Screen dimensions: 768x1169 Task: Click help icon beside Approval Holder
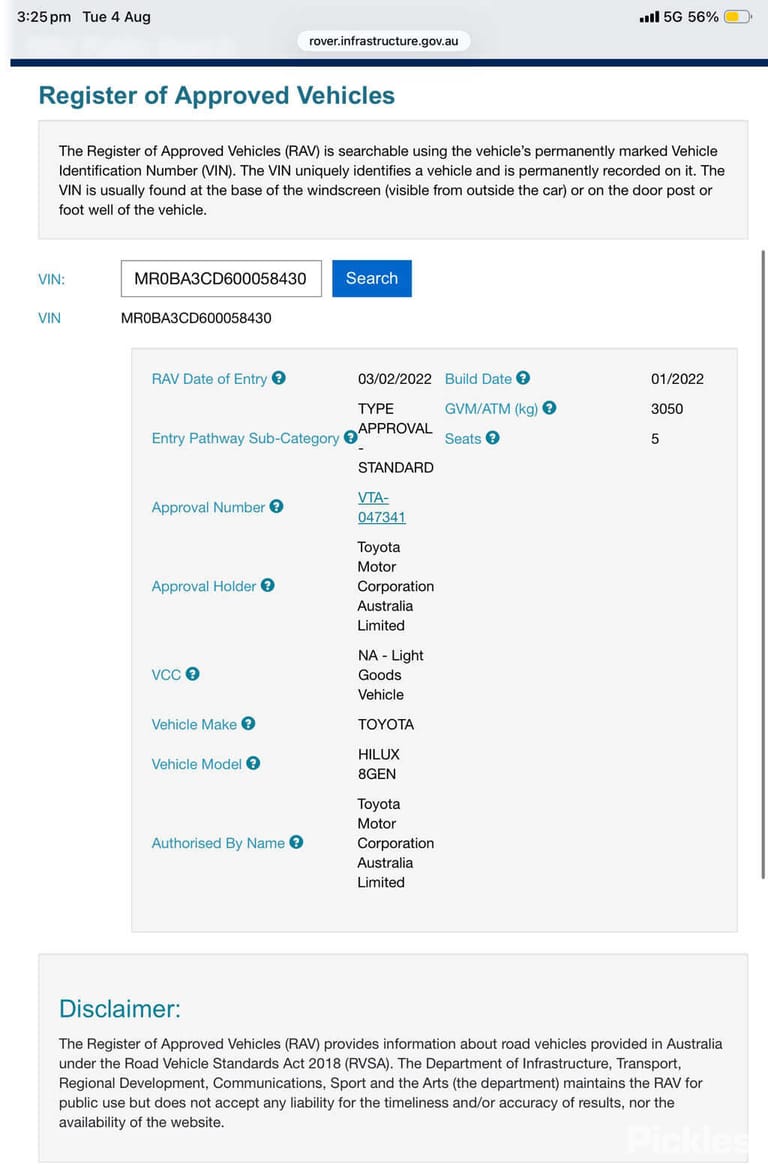click(268, 585)
